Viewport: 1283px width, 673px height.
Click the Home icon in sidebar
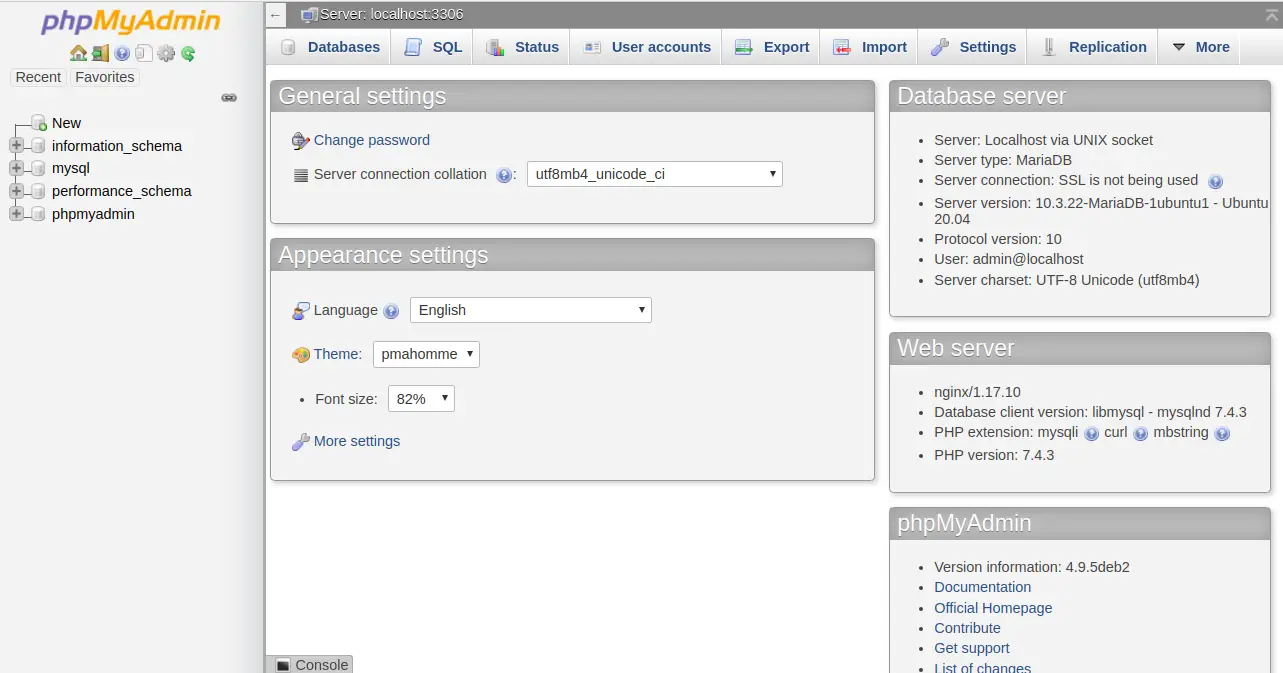click(x=78, y=54)
